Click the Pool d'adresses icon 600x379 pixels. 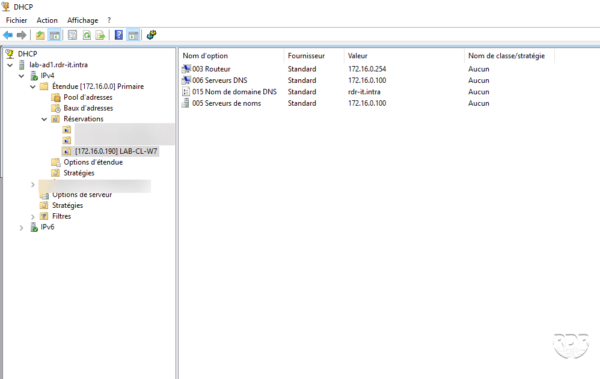[56, 97]
